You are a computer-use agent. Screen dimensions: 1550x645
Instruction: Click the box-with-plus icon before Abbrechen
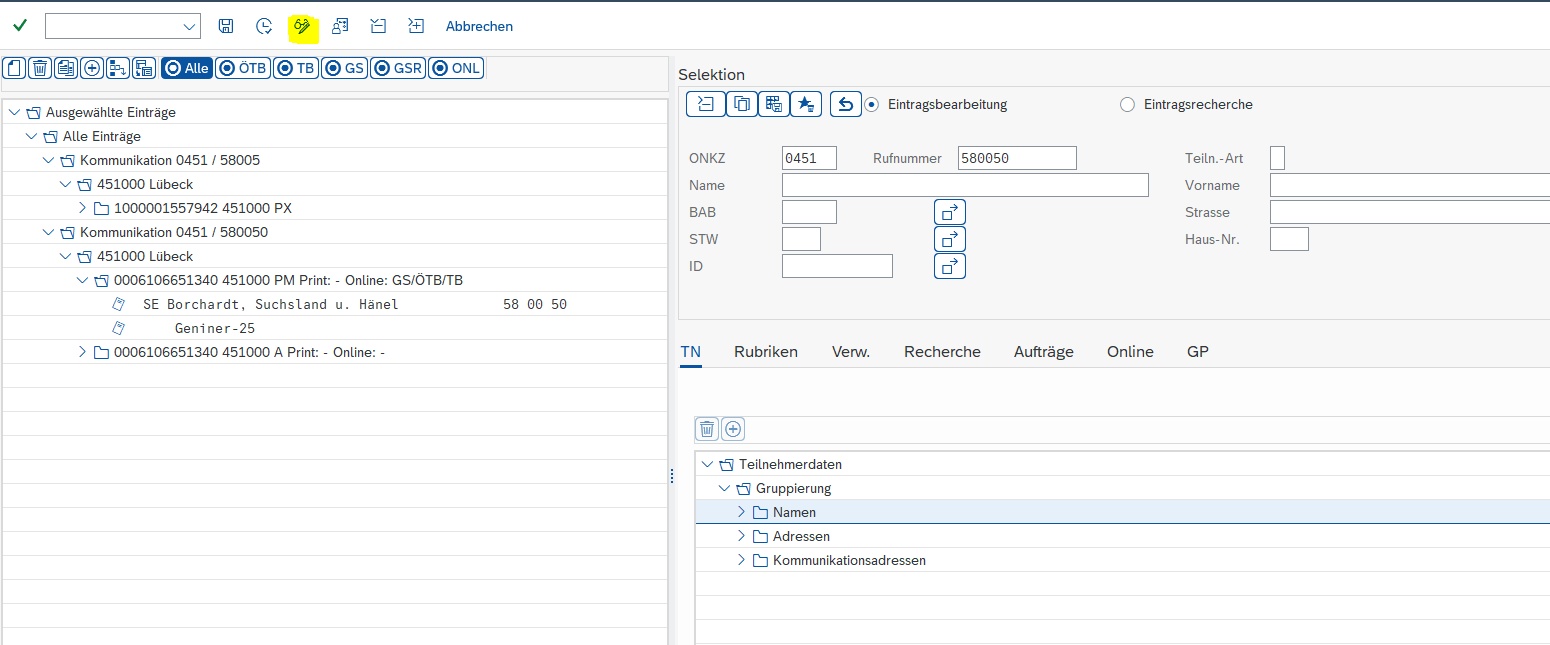click(x=416, y=26)
